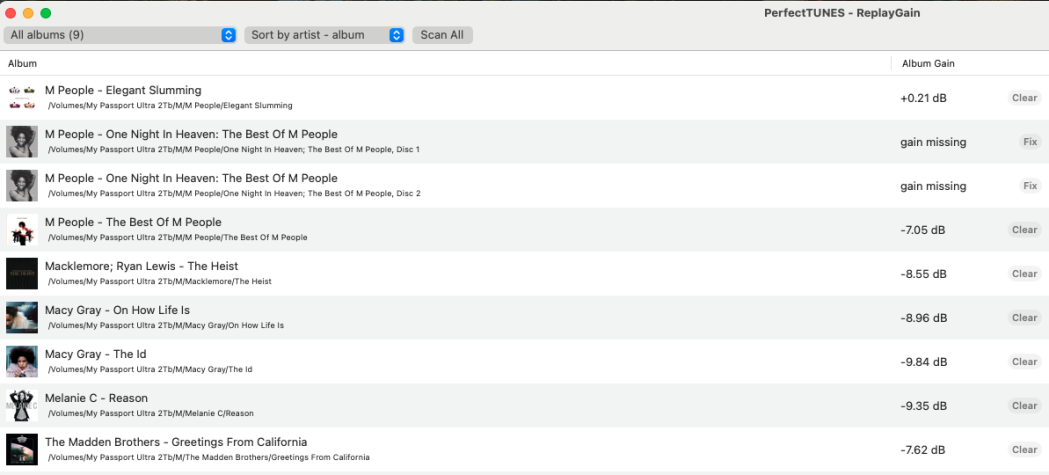Select Elegant Slumming album artwork
This screenshot has height=475, width=1049.
[x=21, y=98]
